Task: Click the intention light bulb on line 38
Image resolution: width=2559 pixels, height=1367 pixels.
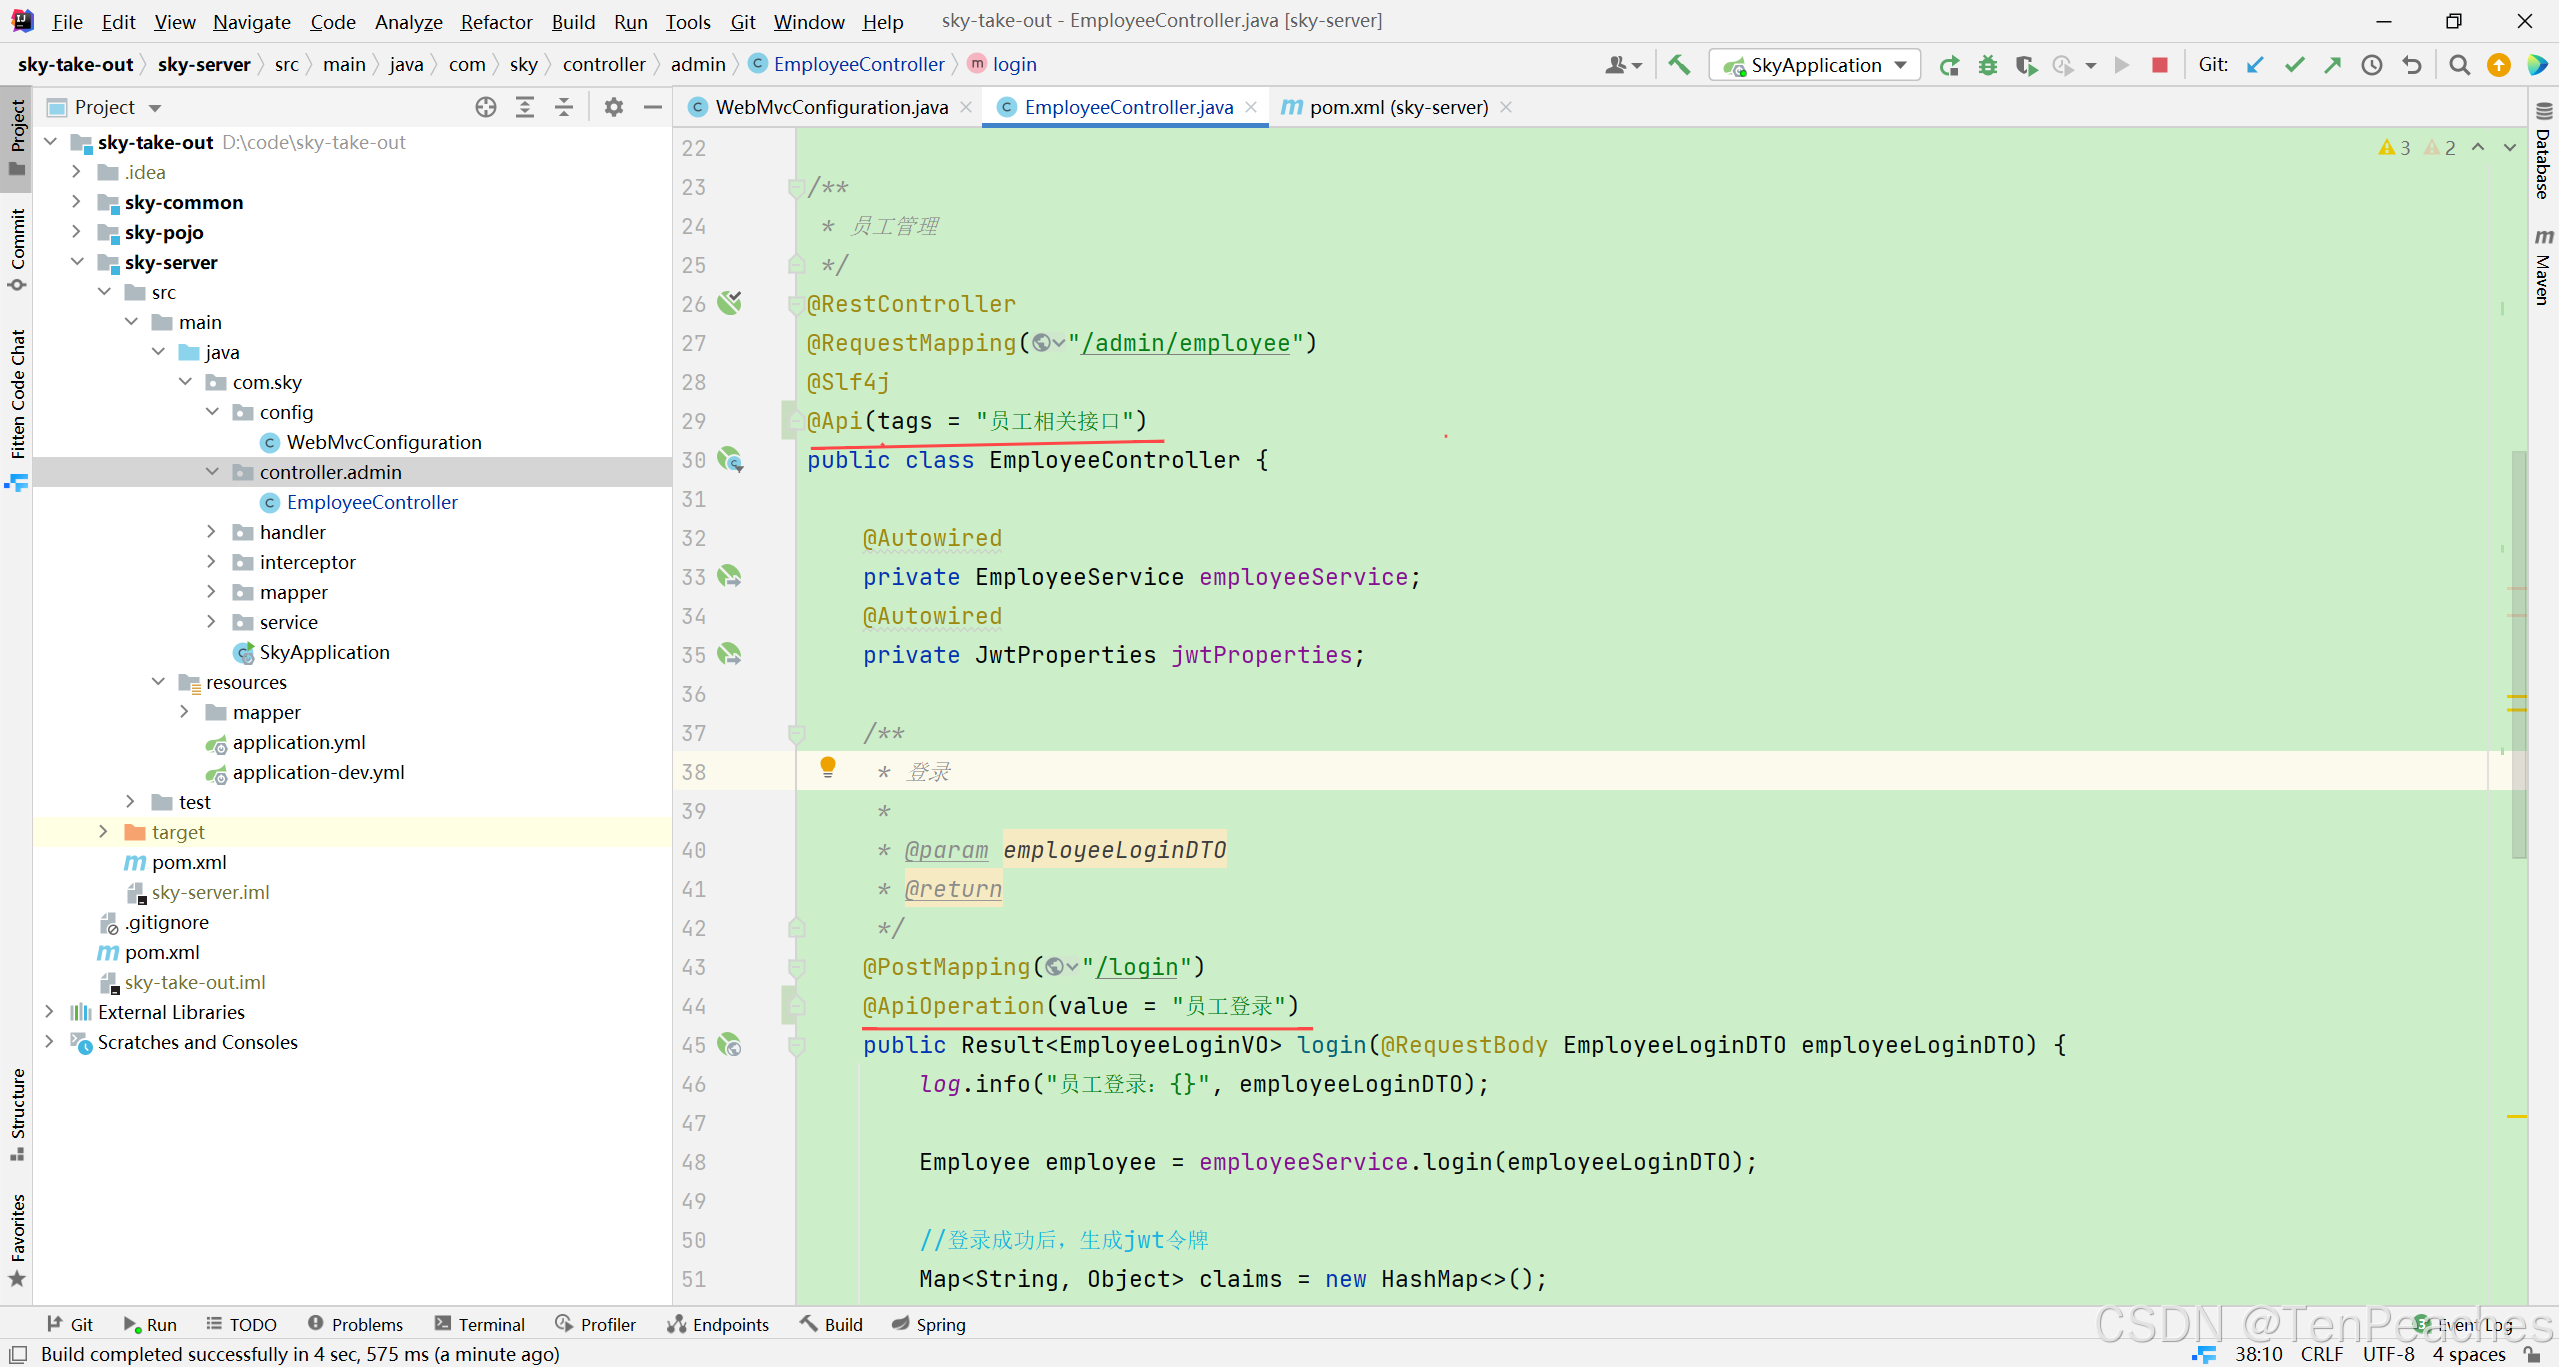Action: (828, 767)
